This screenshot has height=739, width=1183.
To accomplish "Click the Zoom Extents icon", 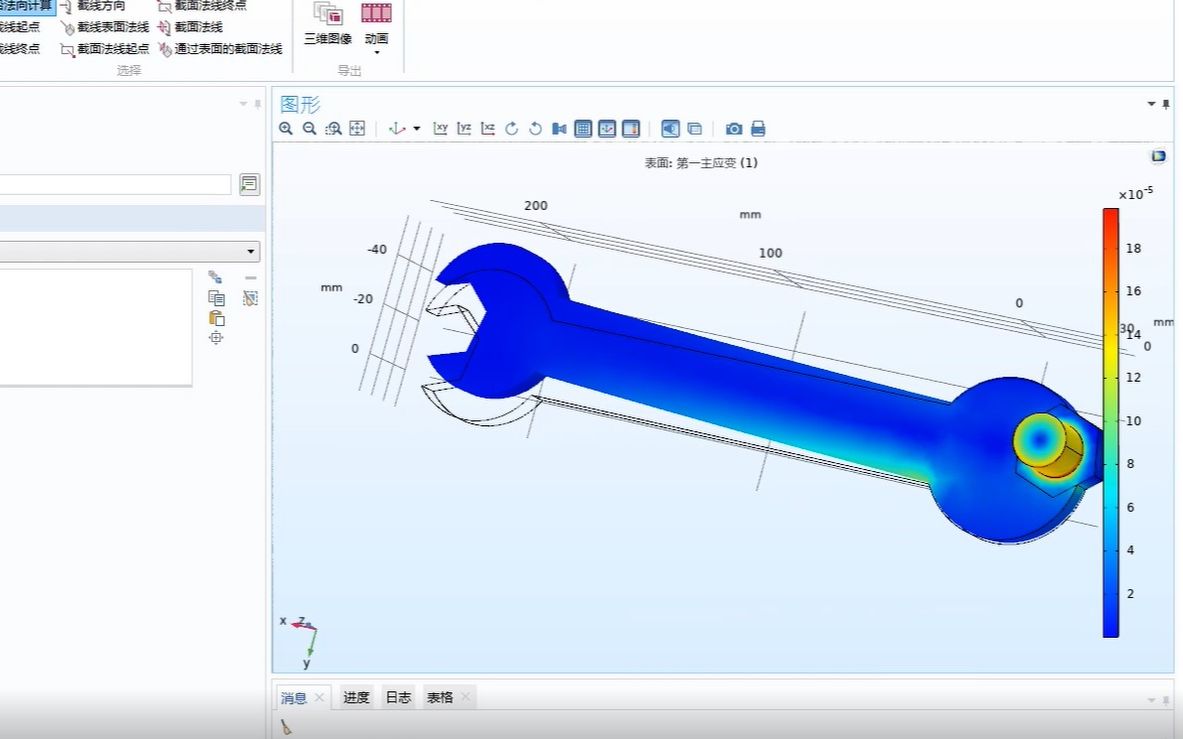I will (x=357, y=129).
